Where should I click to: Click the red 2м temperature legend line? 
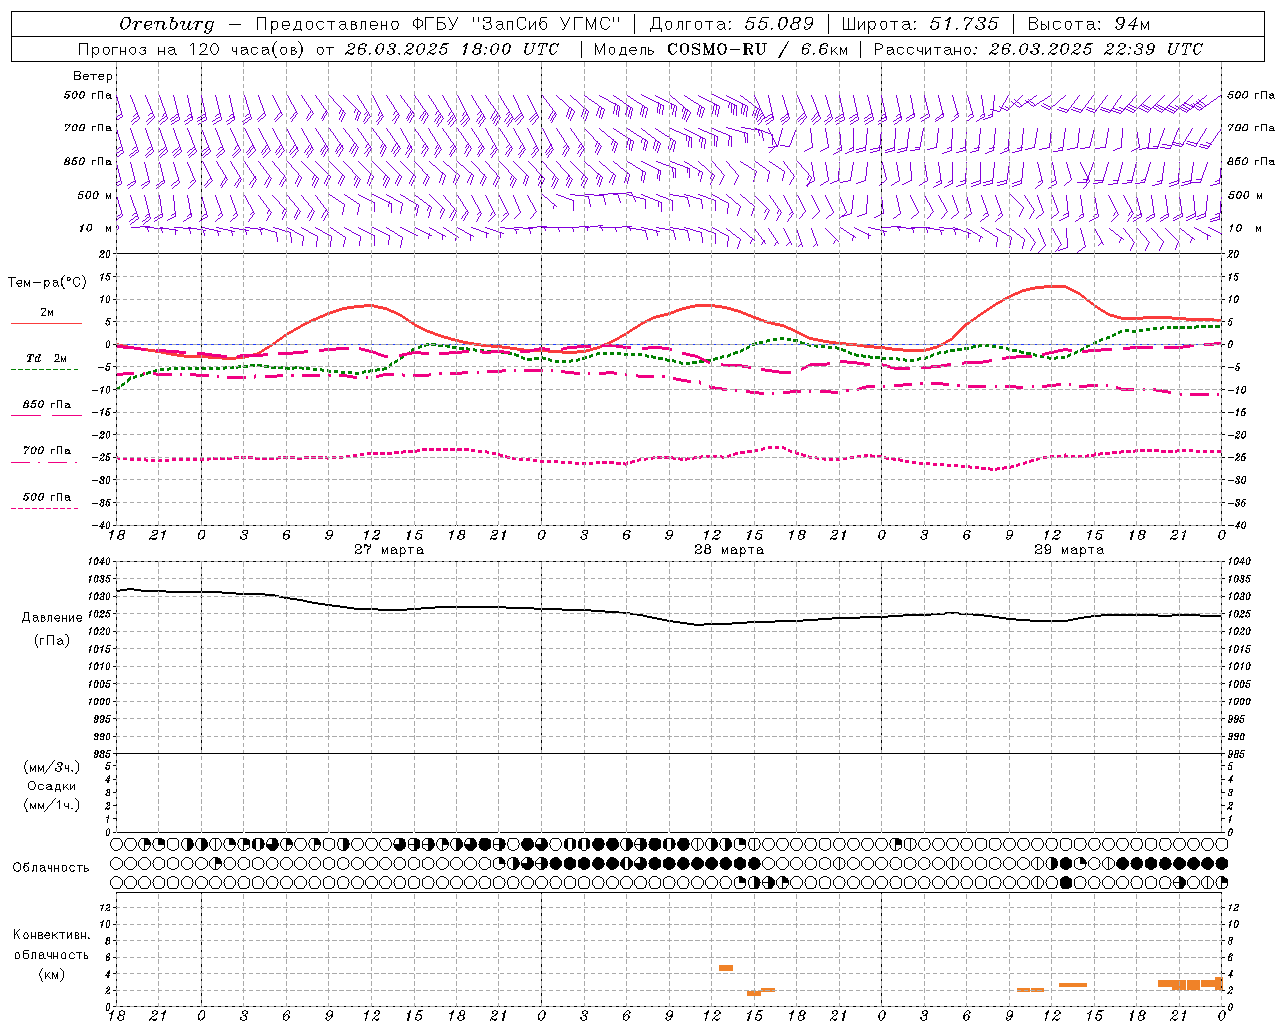46,323
